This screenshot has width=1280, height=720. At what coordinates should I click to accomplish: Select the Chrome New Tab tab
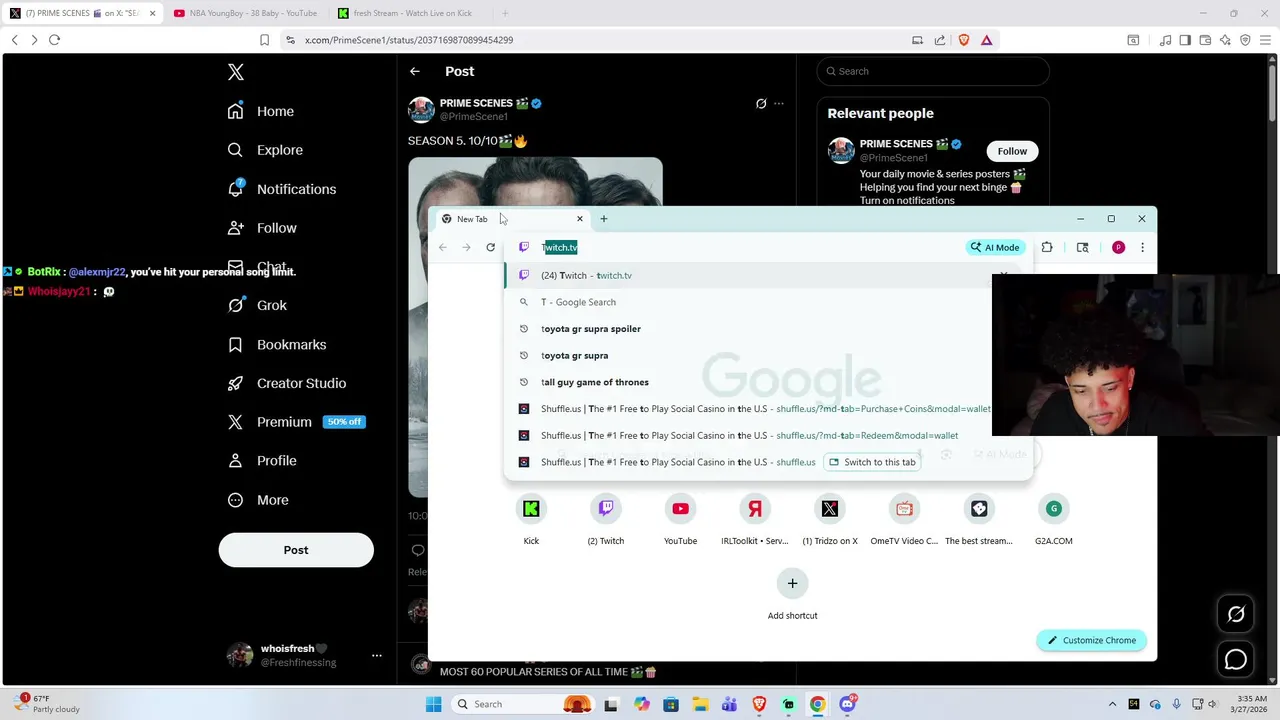point(510,219)
